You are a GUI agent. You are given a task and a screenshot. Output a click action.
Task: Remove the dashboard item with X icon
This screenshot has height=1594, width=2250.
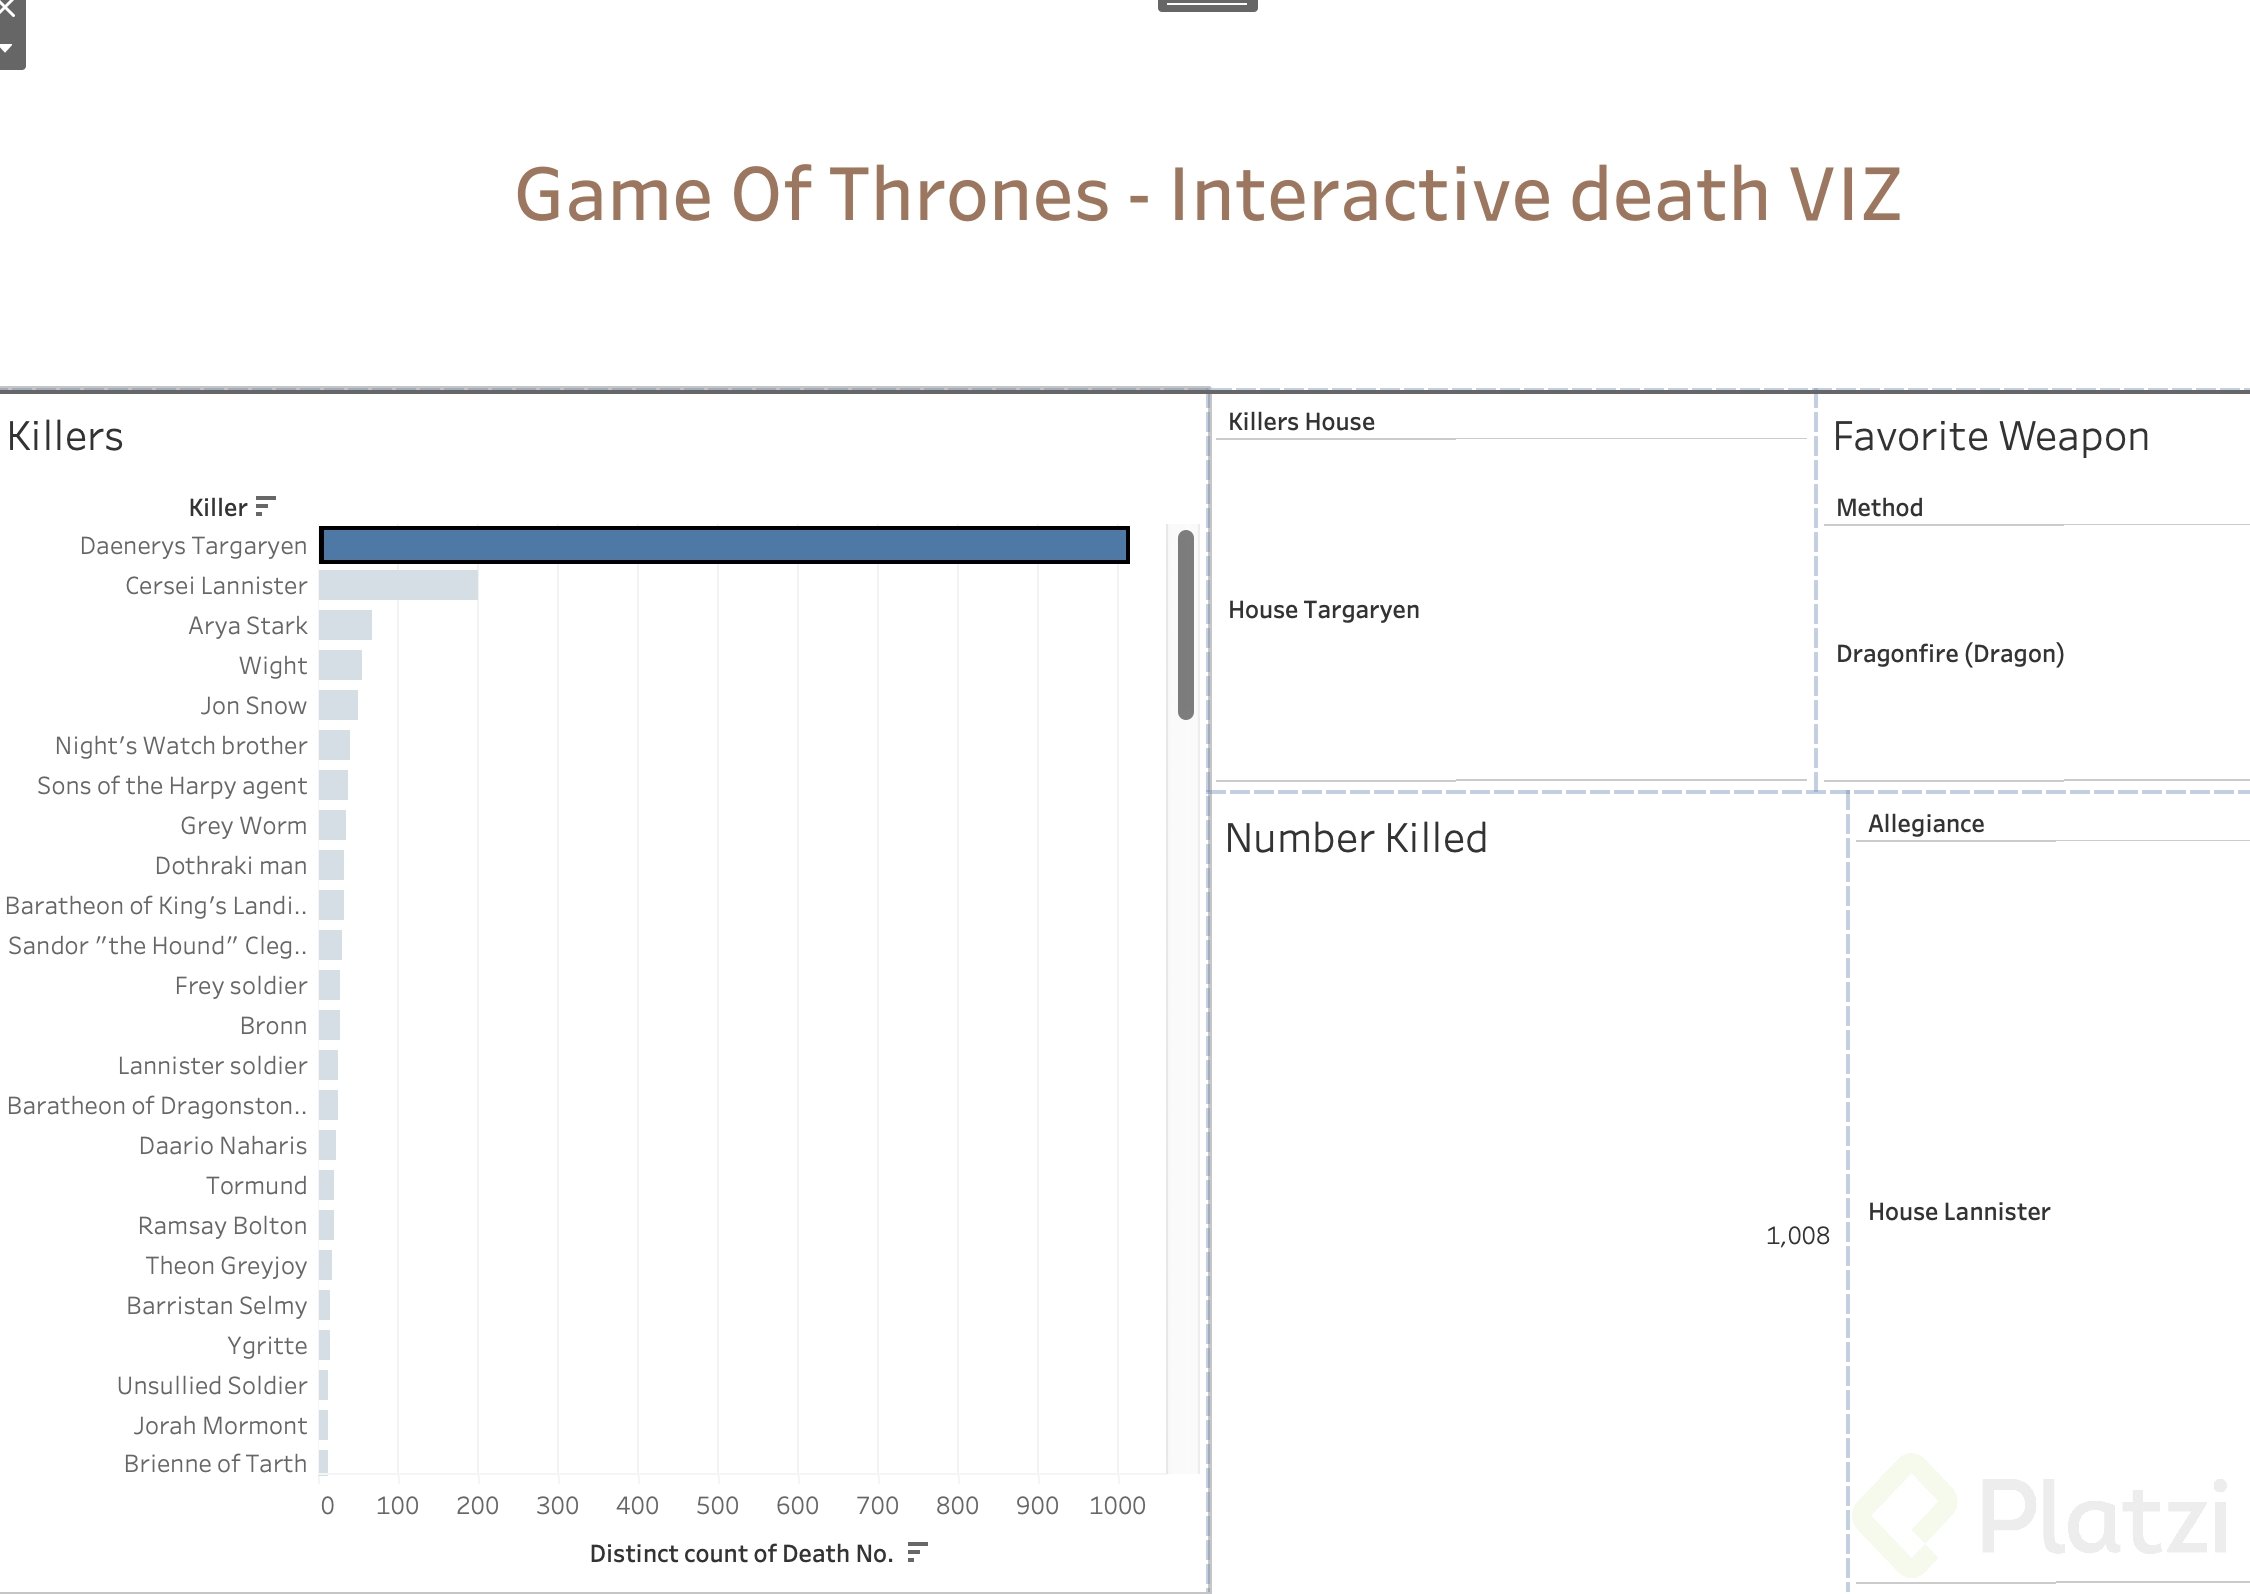pyautogui.click(x=8, y=9)
